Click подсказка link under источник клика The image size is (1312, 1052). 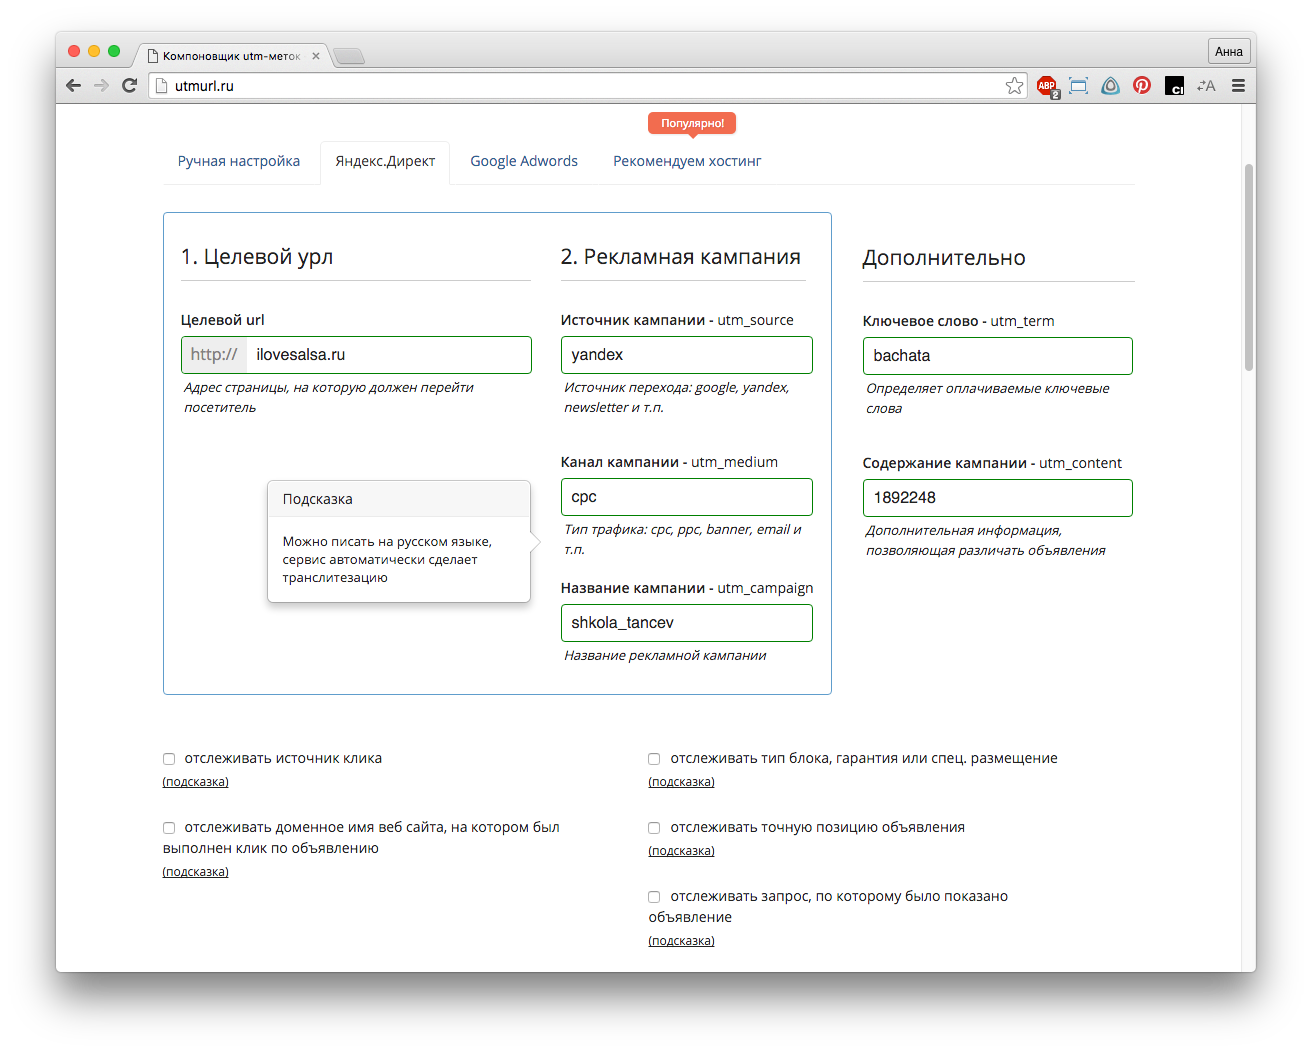[x=196, y=782]
